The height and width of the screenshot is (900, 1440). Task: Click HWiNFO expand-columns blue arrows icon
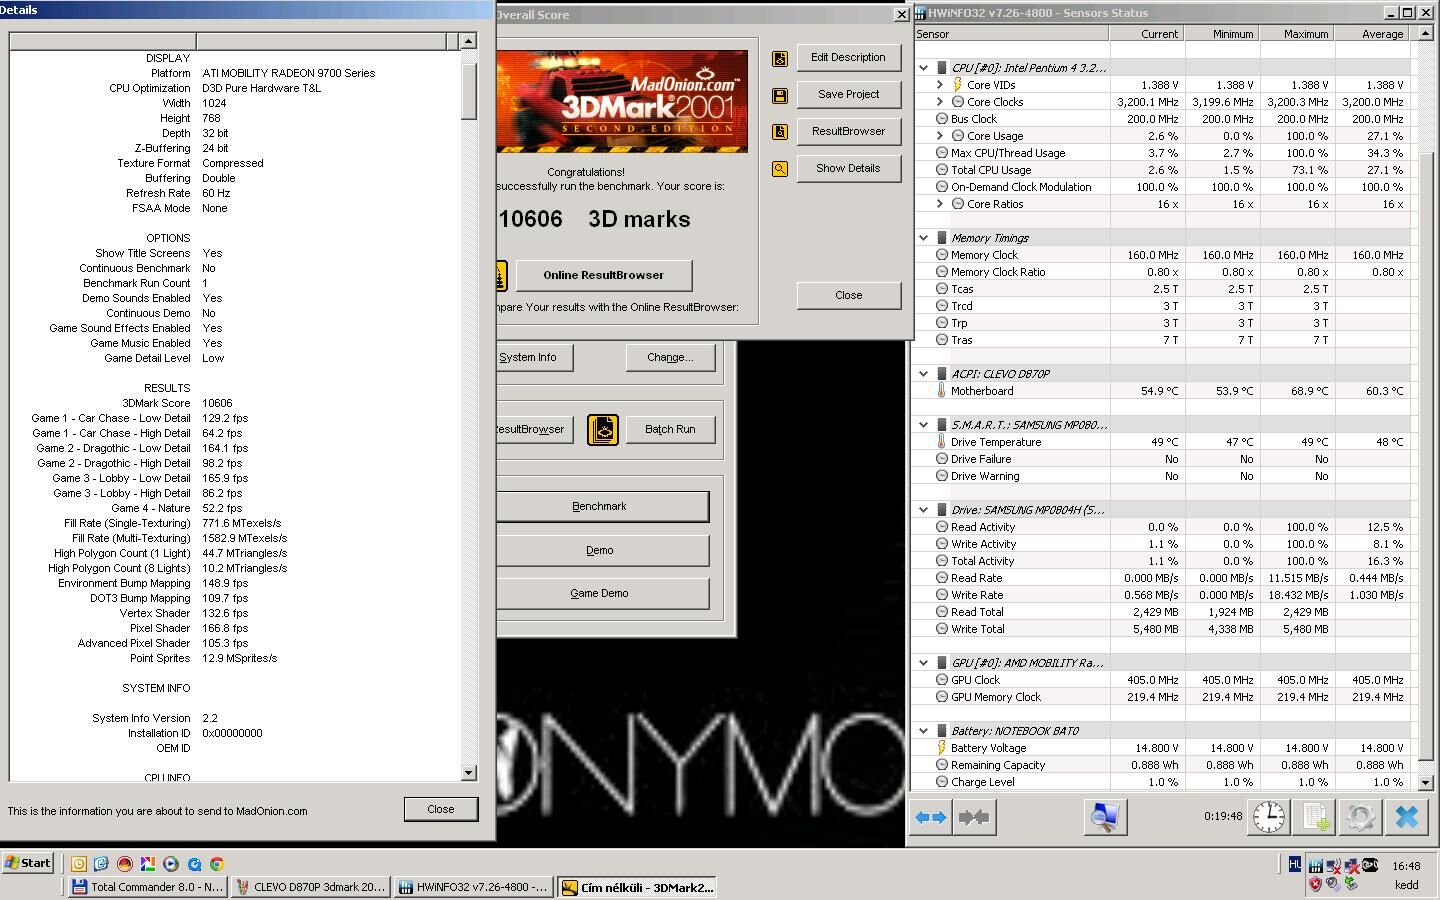tap(931, 817)
